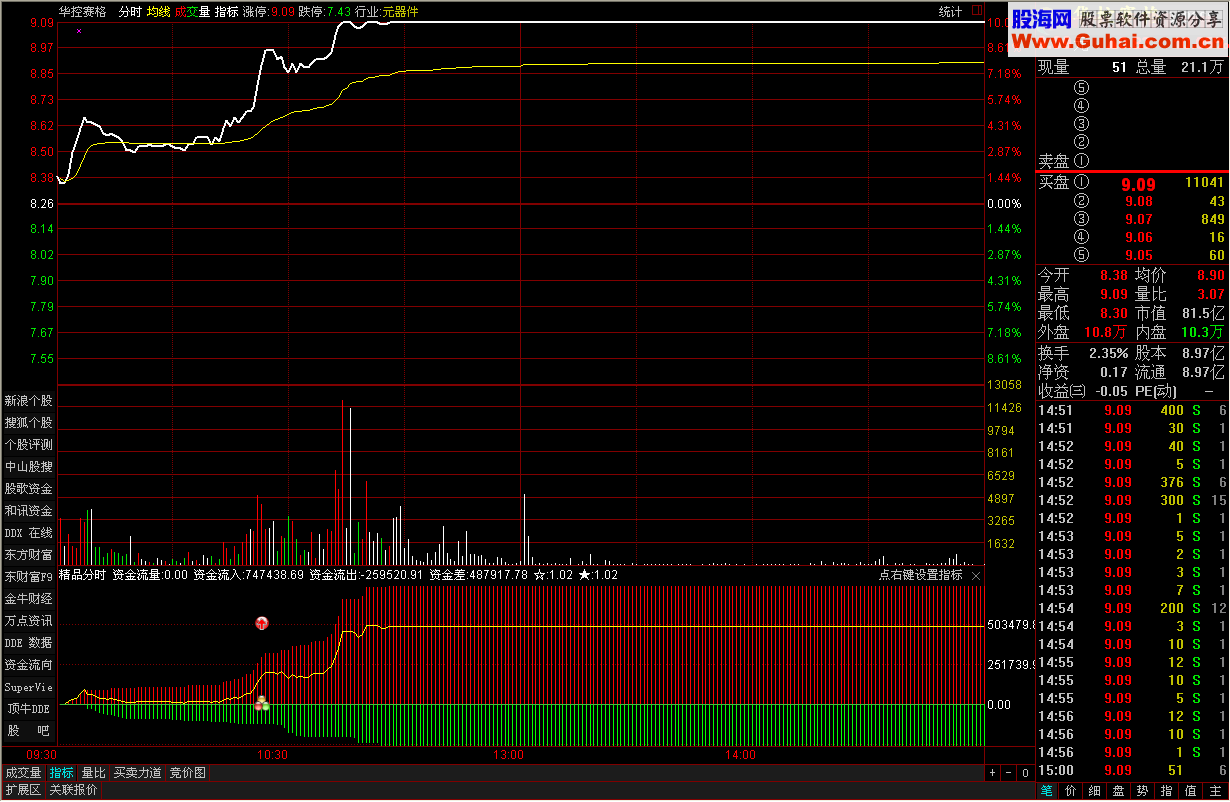Click the industry label 元器件

401,12
